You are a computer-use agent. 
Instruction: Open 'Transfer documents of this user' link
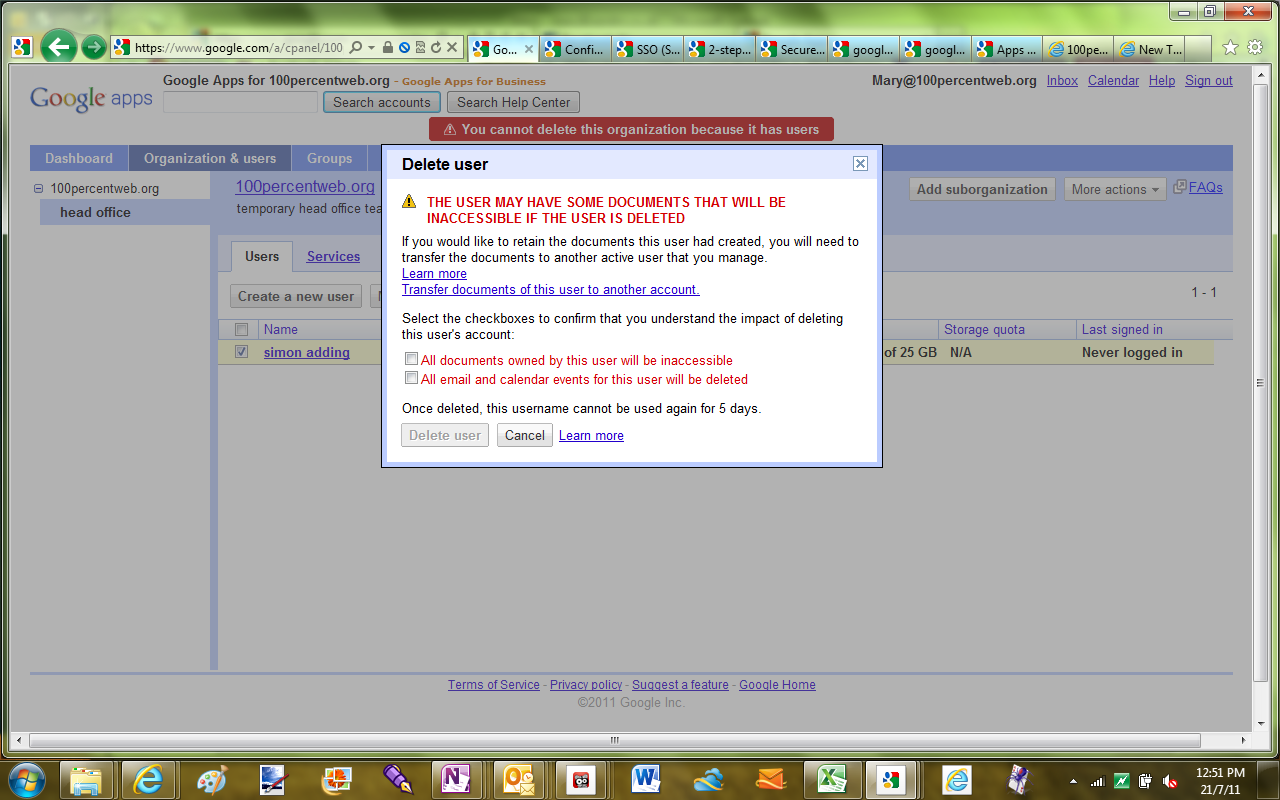pyautogui.click(x=551, y=289)
